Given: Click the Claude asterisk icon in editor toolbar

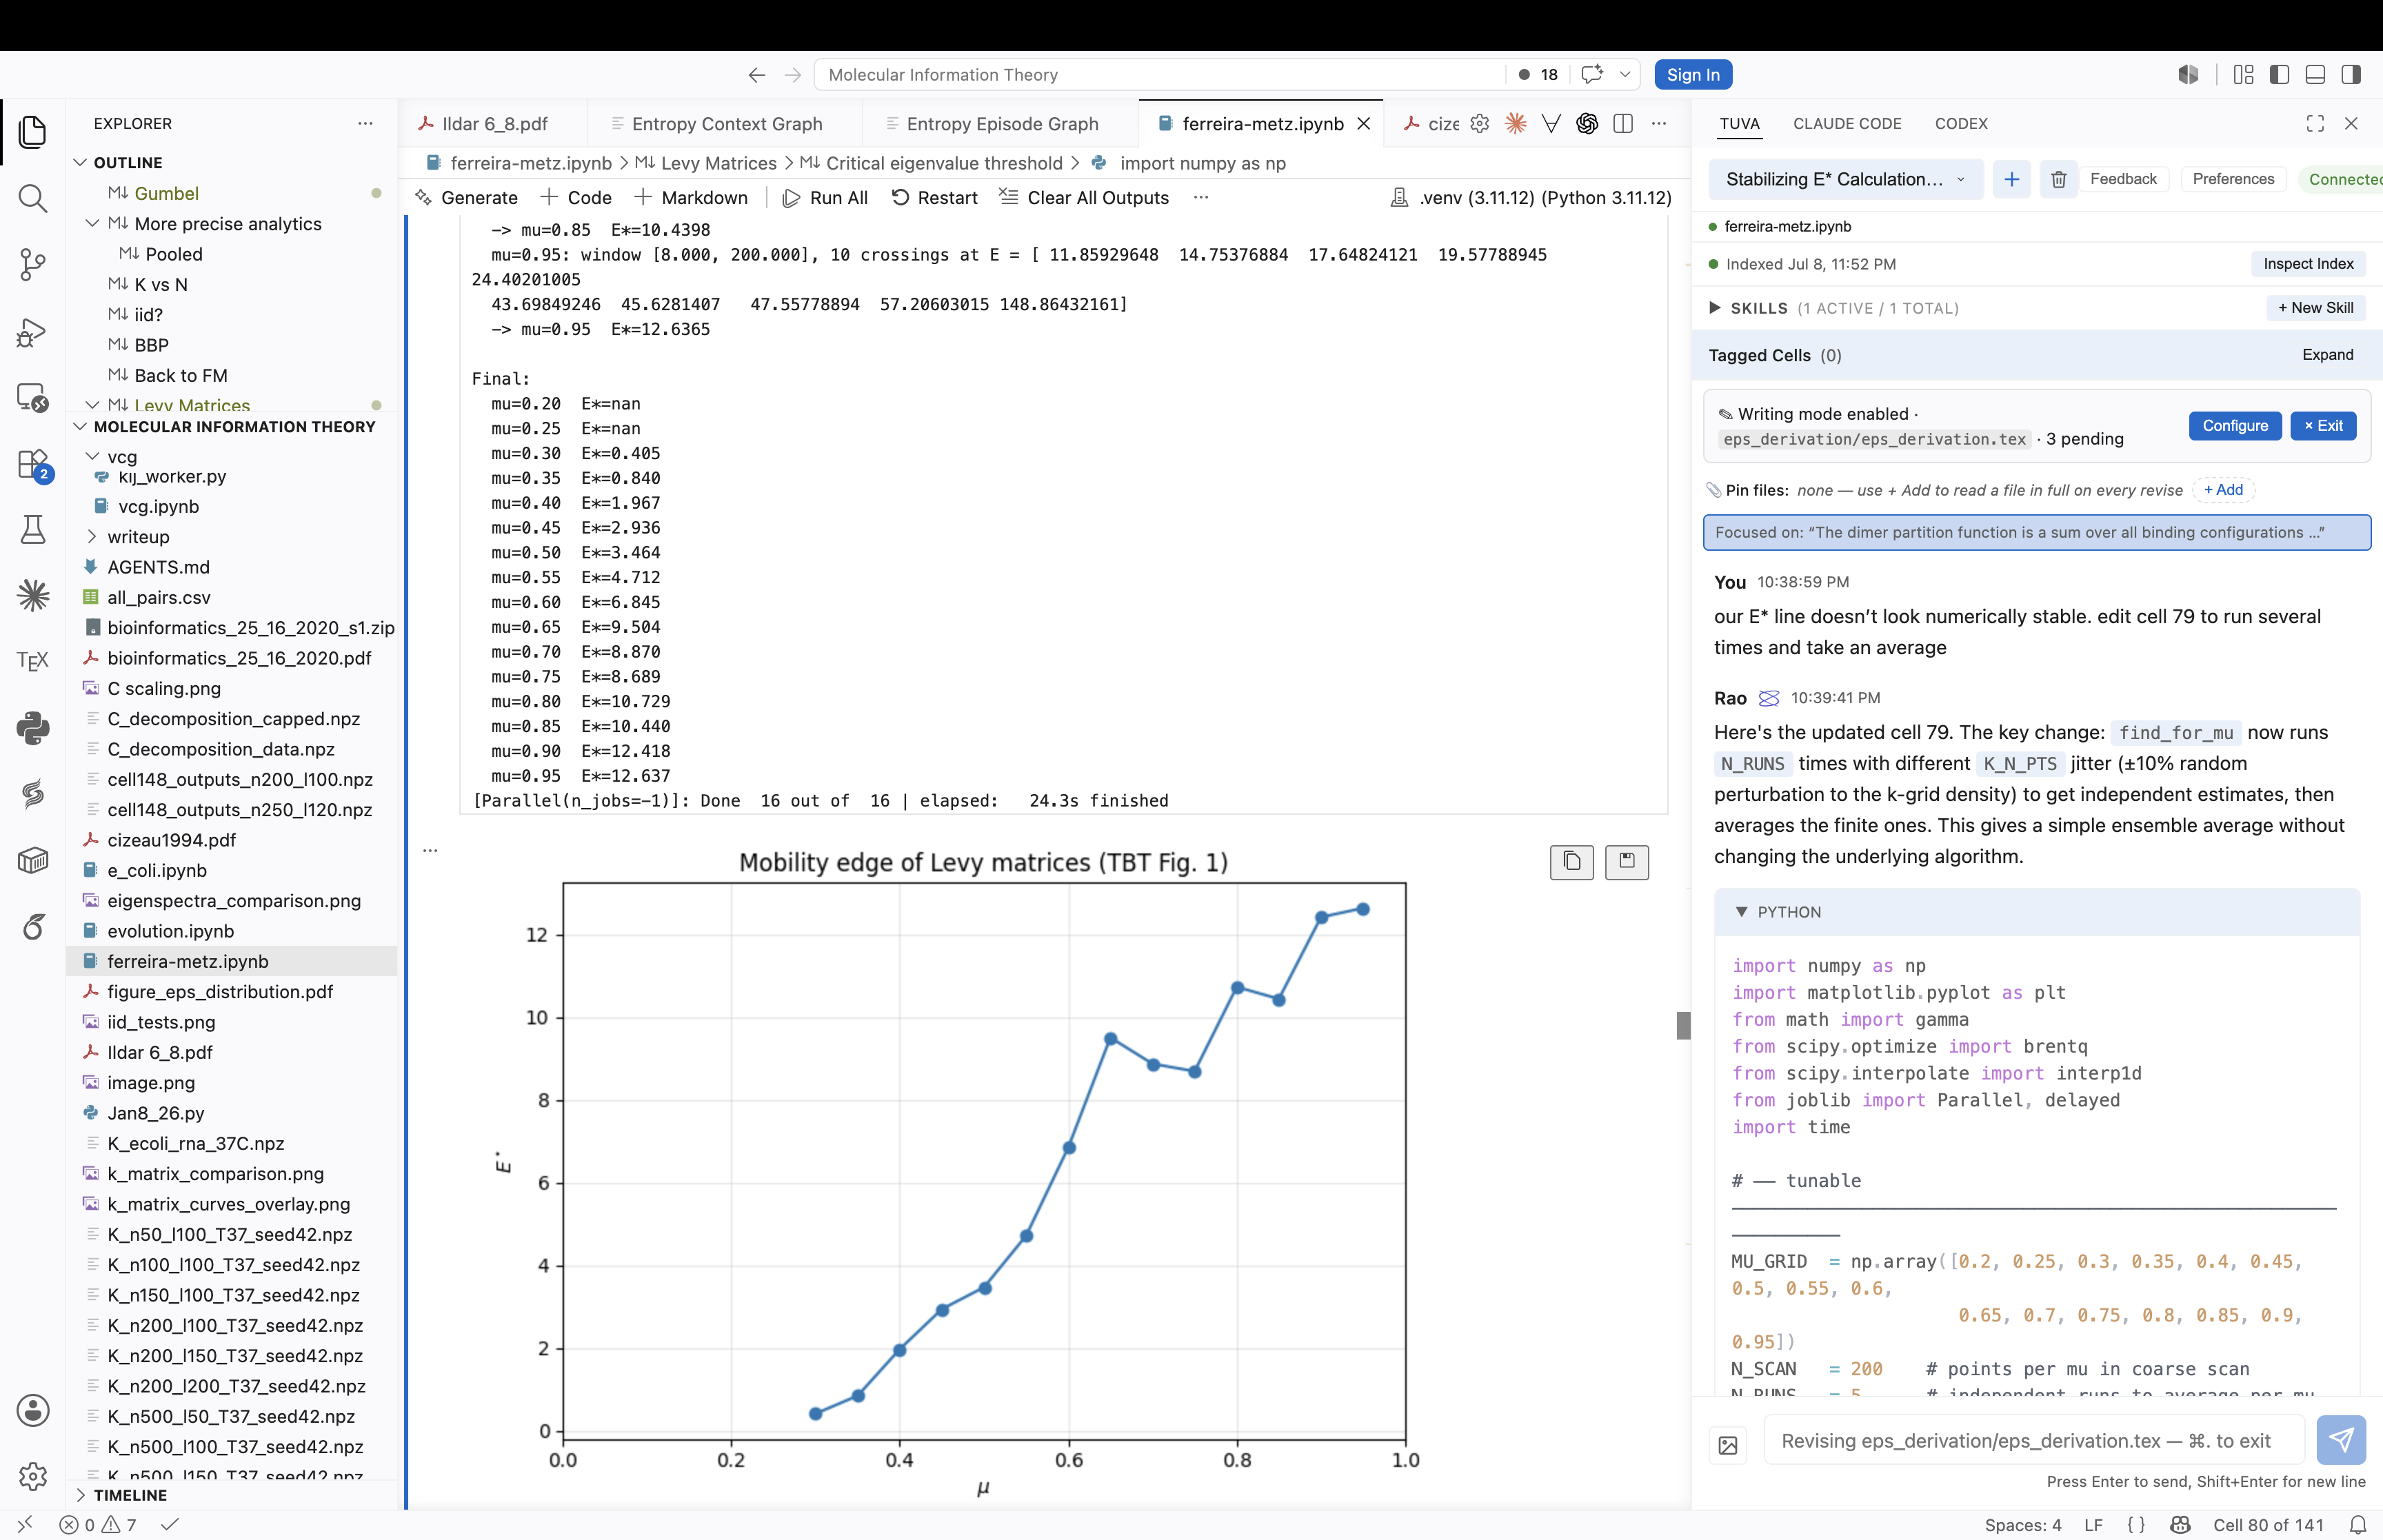Looking at the screenshot, I should 1516,123.
